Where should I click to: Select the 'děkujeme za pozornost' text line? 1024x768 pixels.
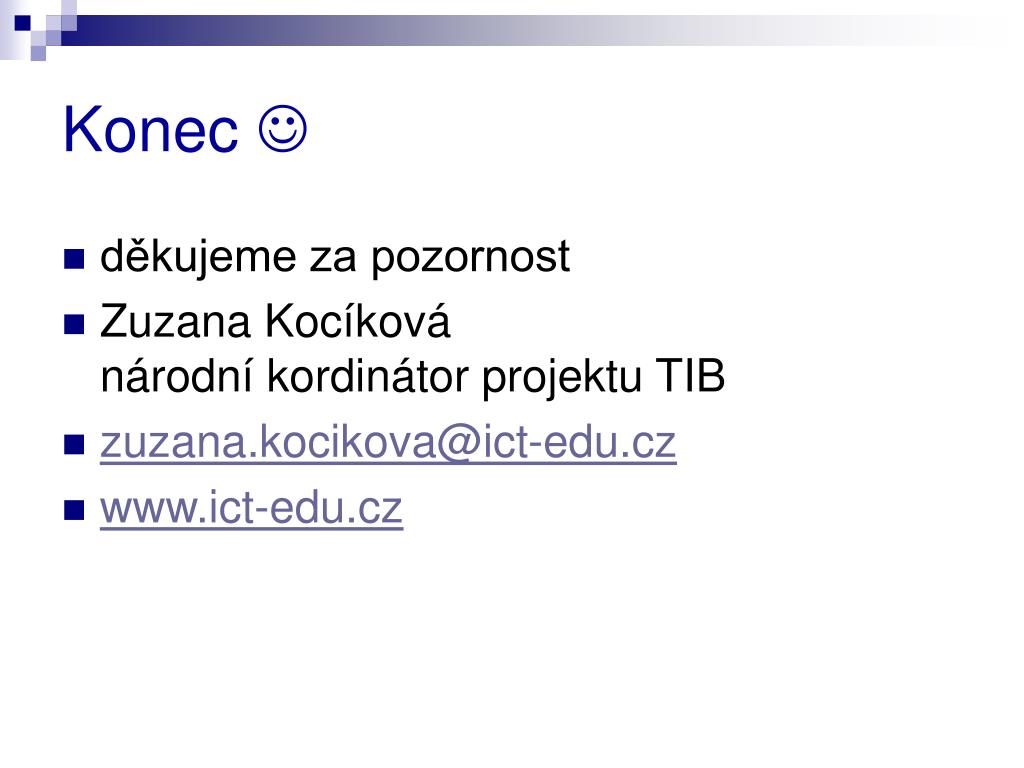[335, 257]
